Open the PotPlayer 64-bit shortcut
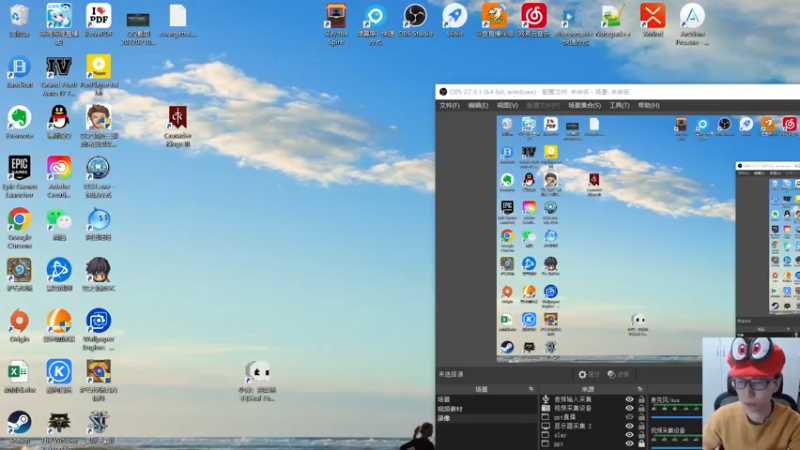 point(99,76)
